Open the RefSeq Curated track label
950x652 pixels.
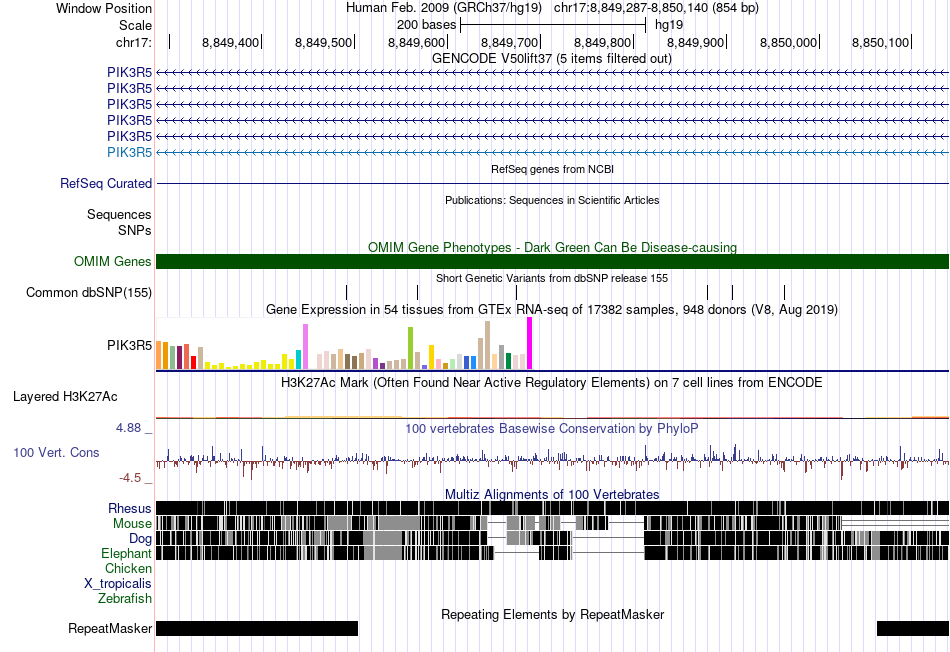(x=105, y=184)
